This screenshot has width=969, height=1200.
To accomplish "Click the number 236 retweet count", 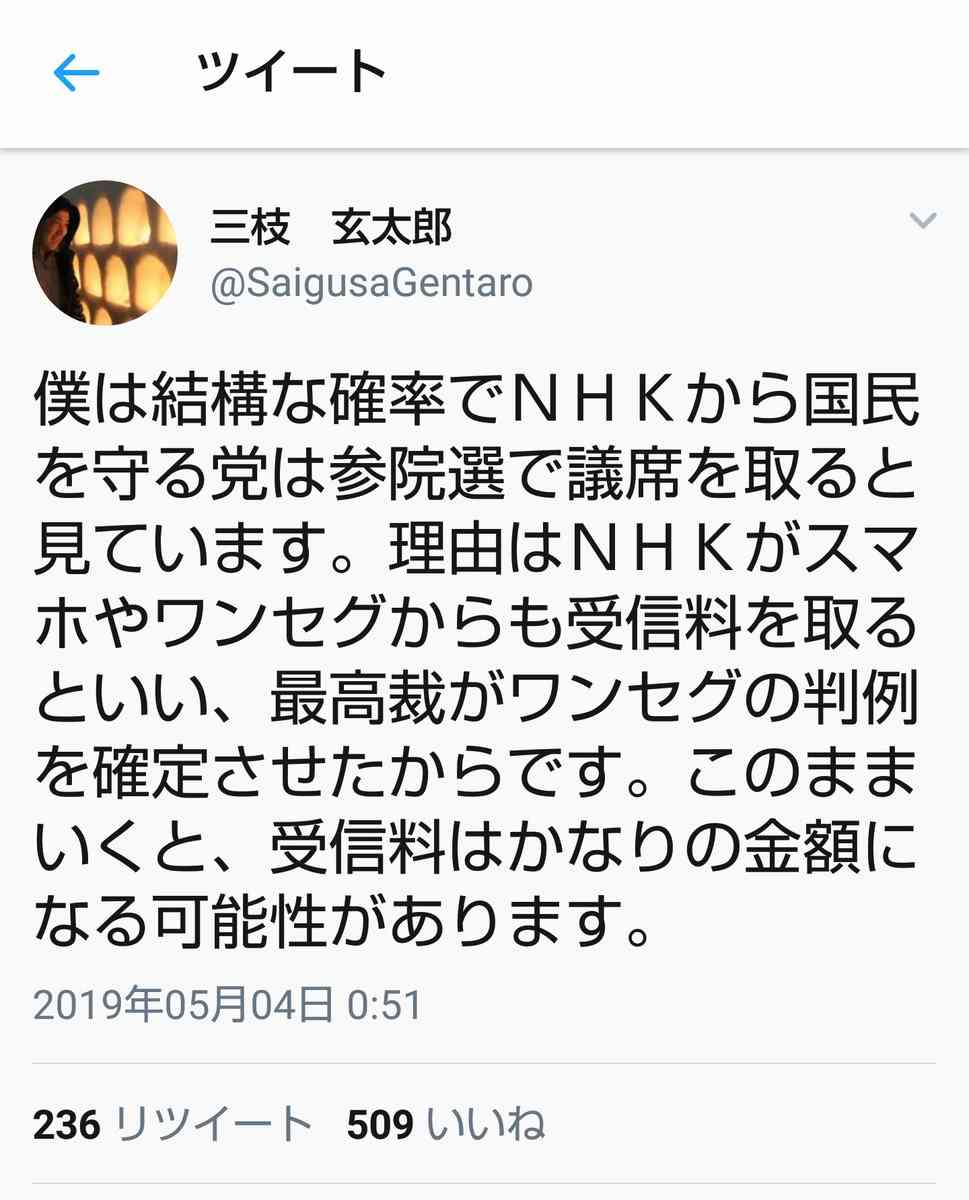I will coord(67,1126).
